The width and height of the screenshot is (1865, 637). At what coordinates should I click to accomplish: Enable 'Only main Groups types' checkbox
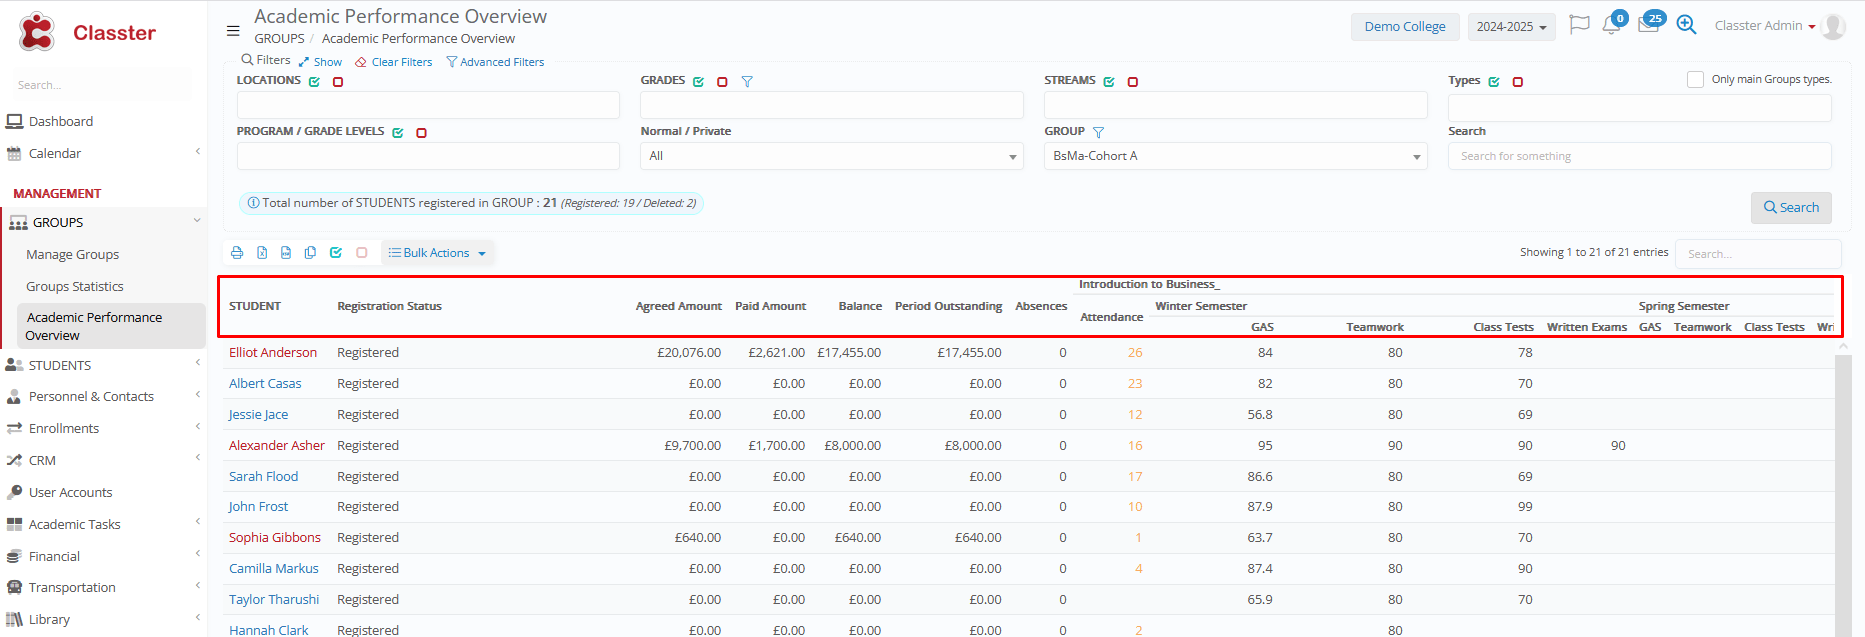click(1695, 79)
